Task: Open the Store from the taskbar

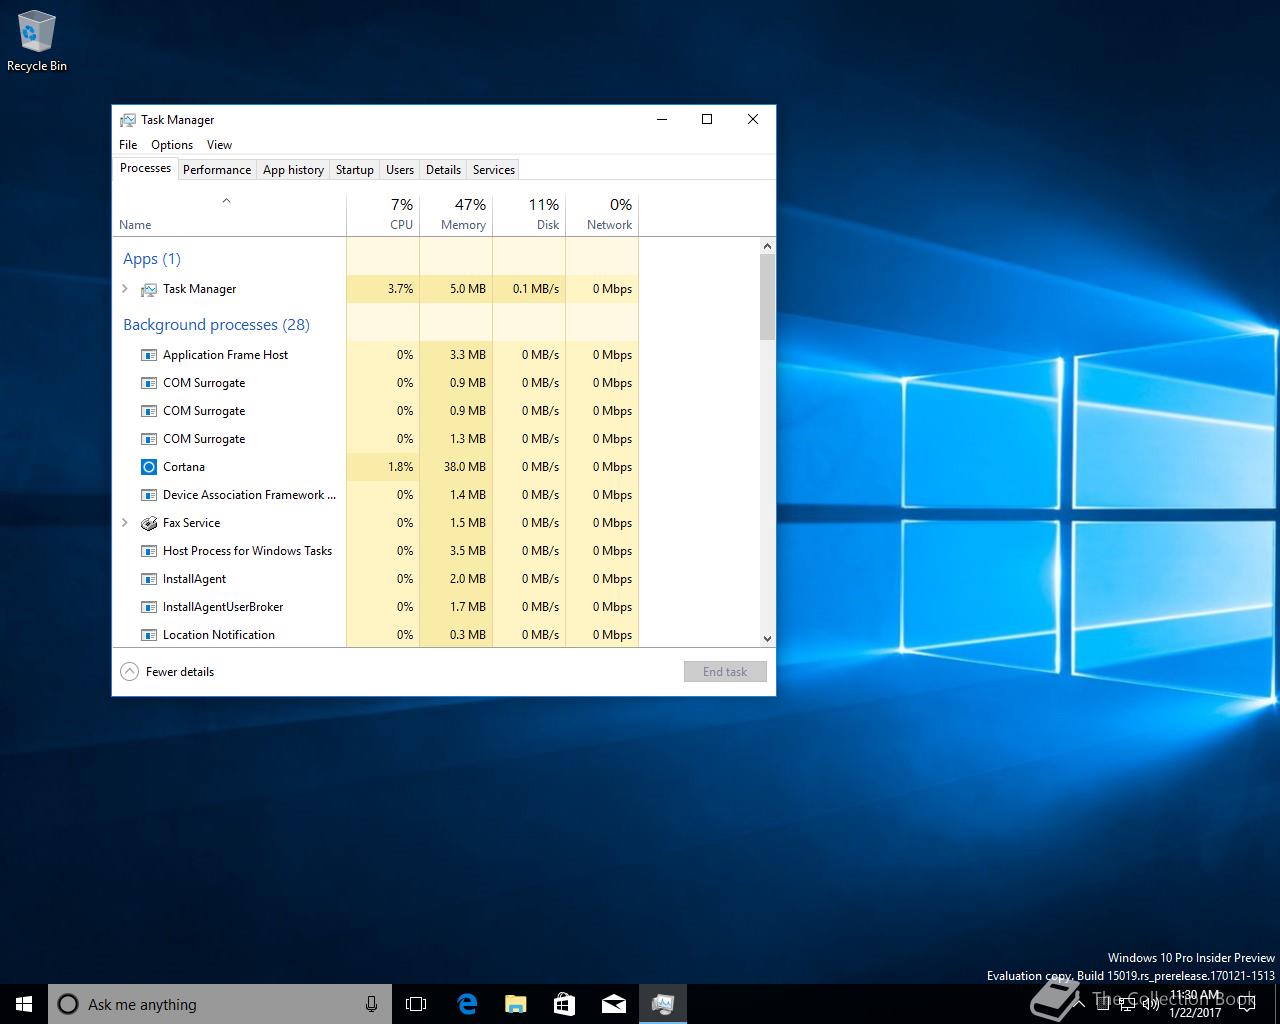Action: click(x=564, y=1004)
